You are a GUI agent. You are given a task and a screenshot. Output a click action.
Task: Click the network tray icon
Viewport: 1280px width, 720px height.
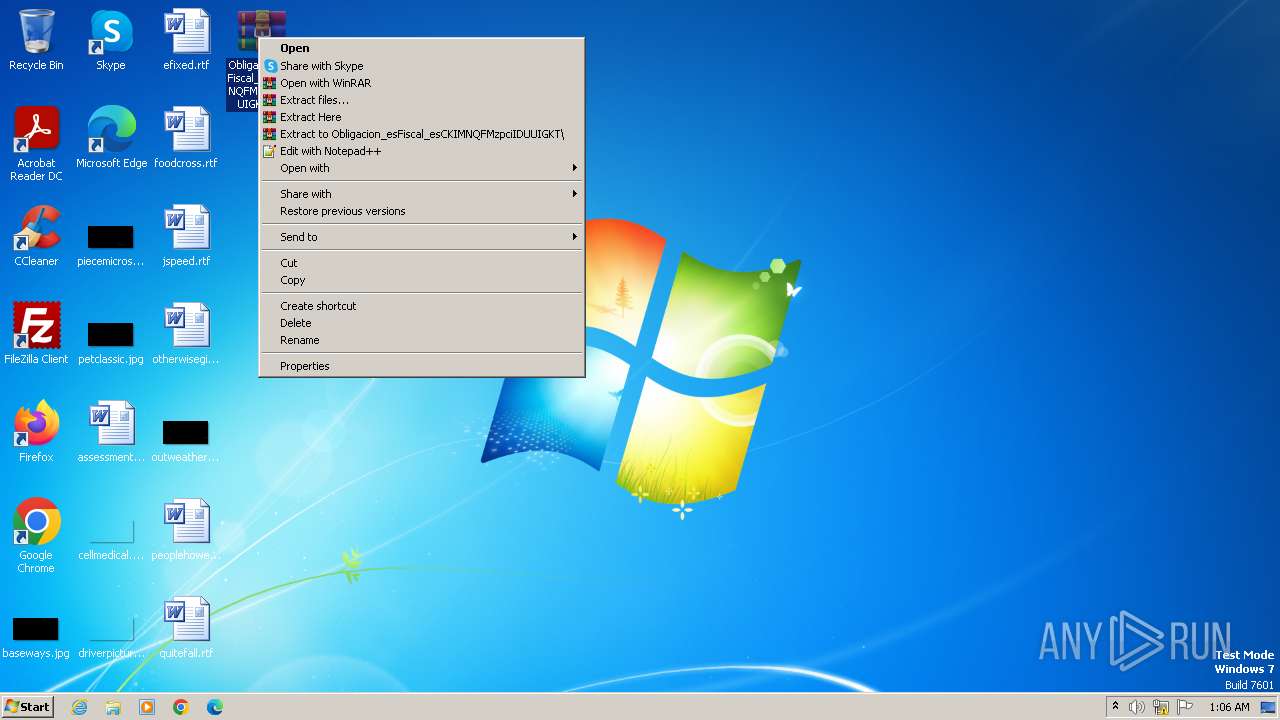point(1161,707)
